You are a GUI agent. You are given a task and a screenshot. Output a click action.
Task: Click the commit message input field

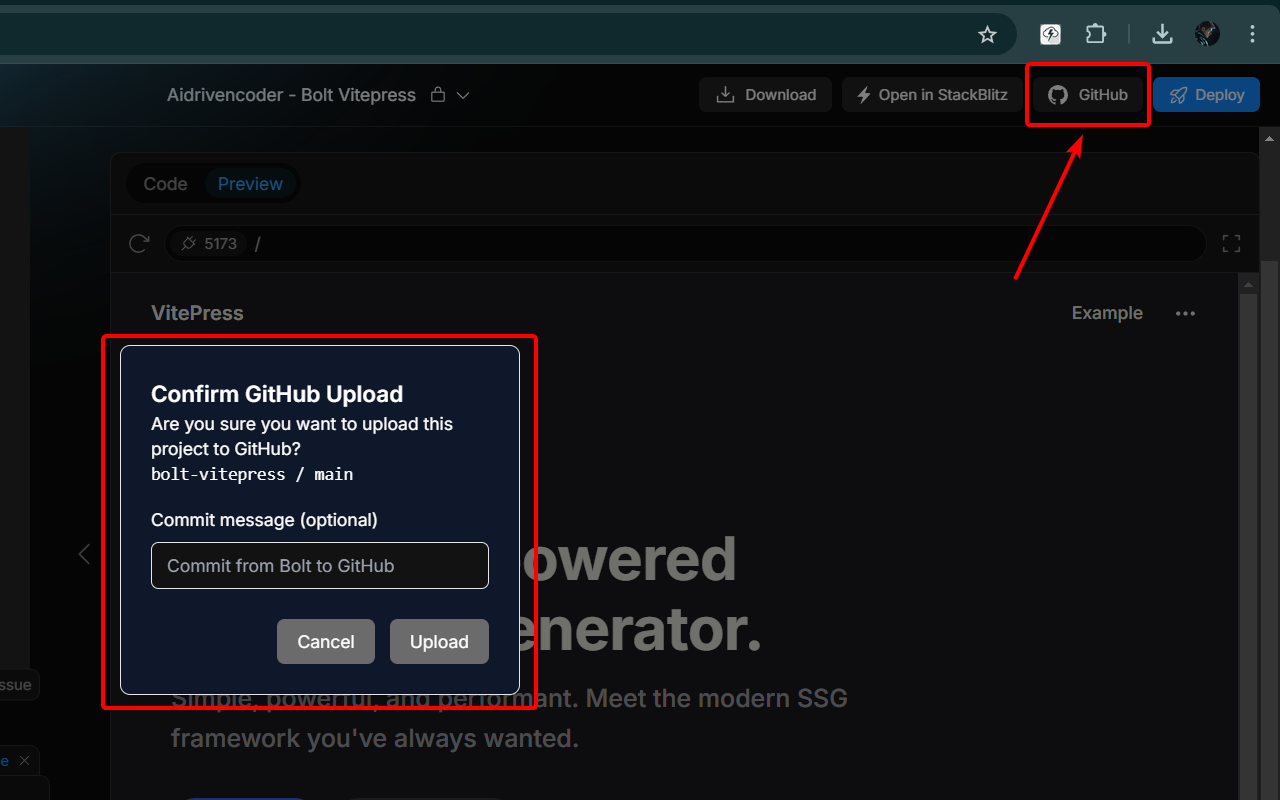tap(320, 565)
